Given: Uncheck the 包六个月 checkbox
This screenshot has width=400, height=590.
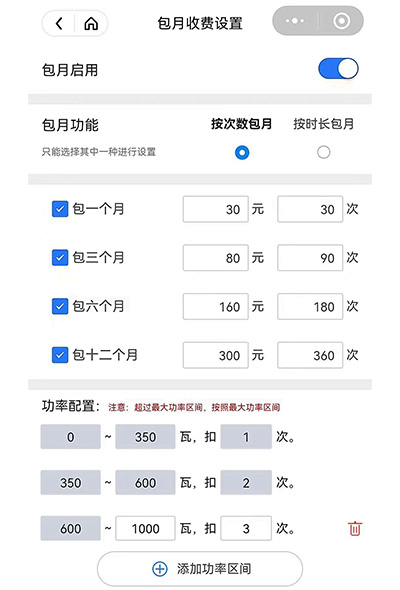Looking at the screenshot, I should (x=60, y=306).
